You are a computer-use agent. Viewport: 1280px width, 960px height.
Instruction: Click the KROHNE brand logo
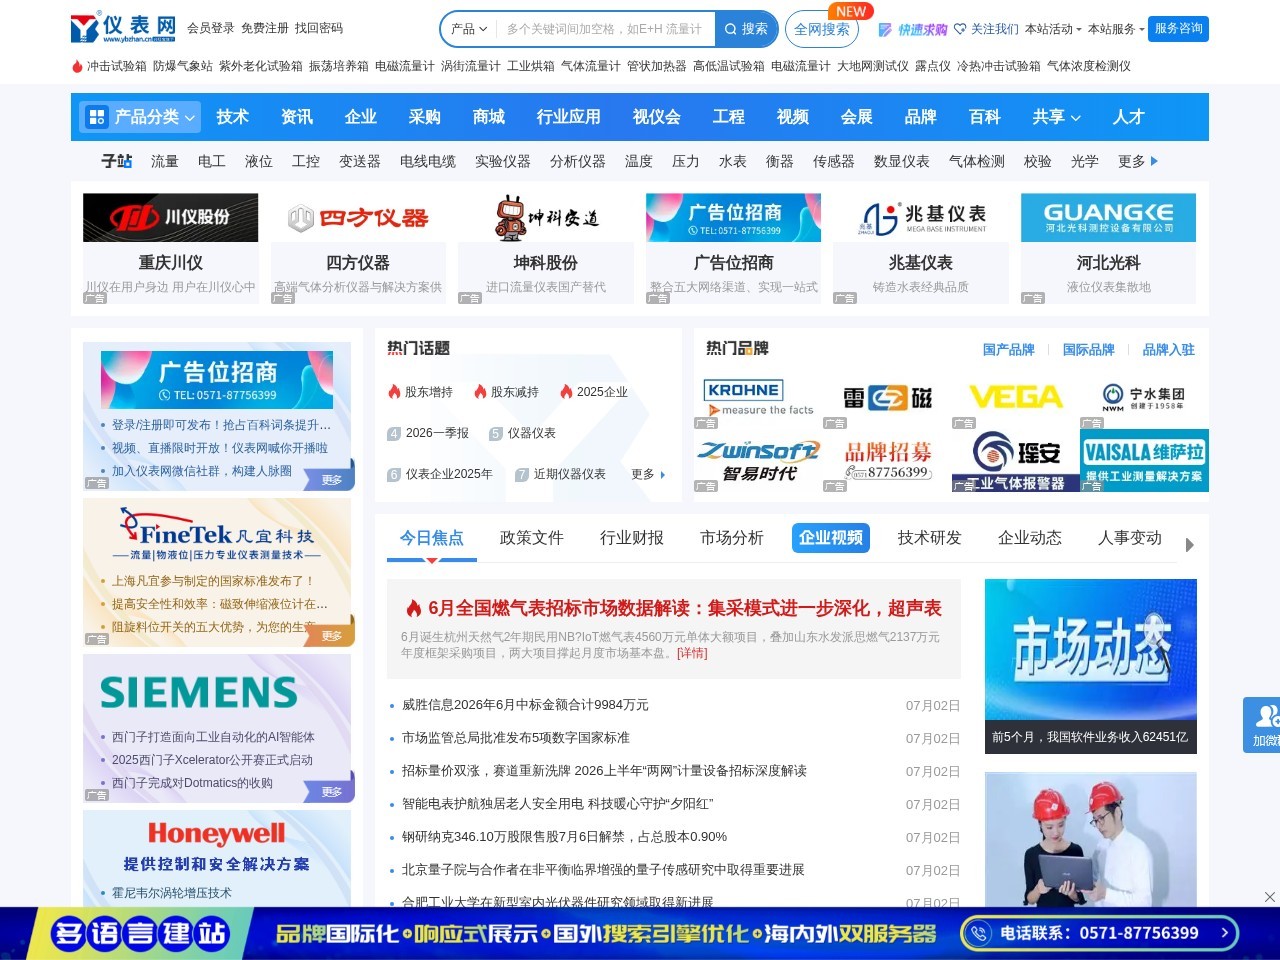tap(758, 399)
